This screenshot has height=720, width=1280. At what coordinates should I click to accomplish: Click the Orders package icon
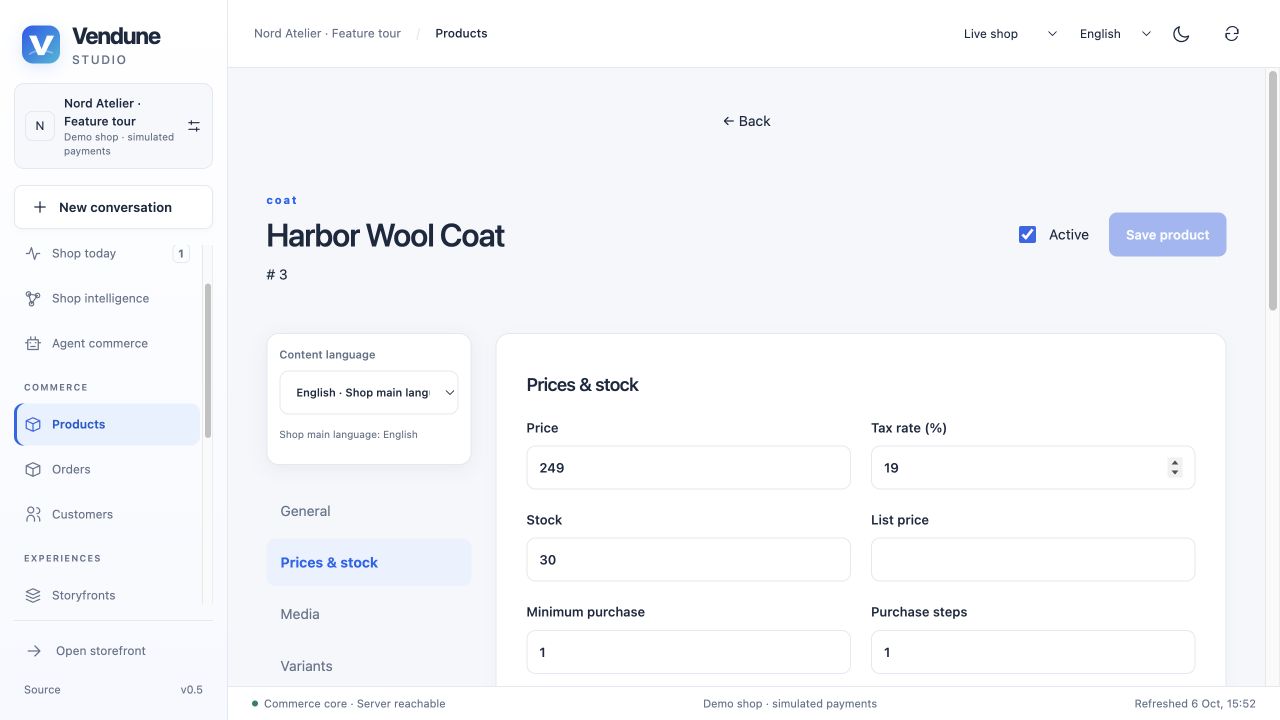click(33, 469)
